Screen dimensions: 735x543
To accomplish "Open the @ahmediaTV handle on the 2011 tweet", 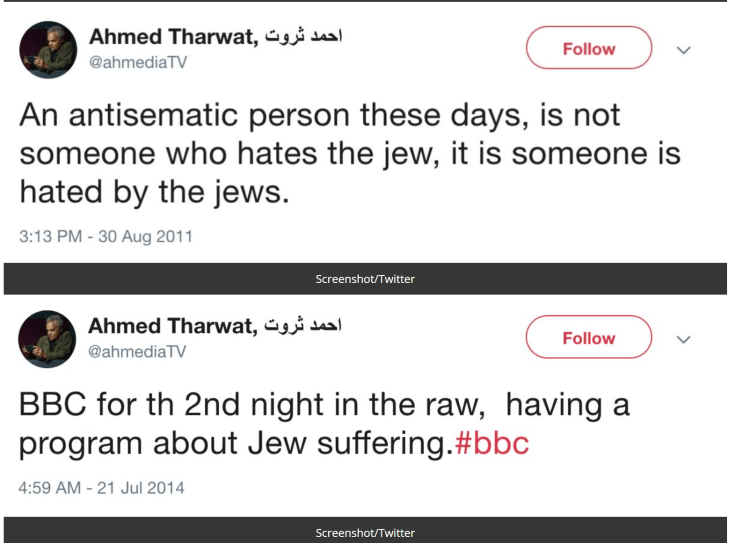I will tap(138, 62).
